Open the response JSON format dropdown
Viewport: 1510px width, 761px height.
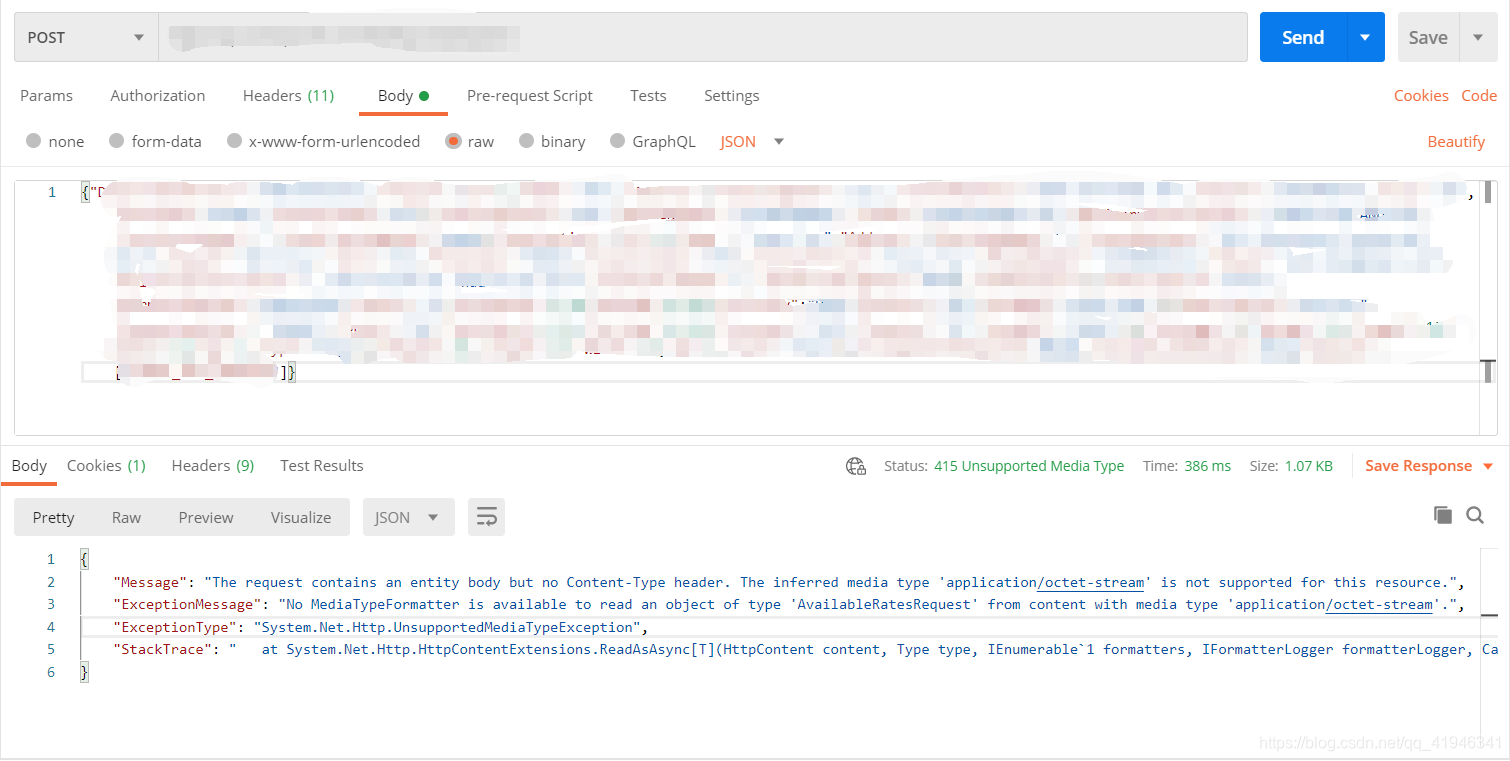pyautogui.click(x=408, y=517)
